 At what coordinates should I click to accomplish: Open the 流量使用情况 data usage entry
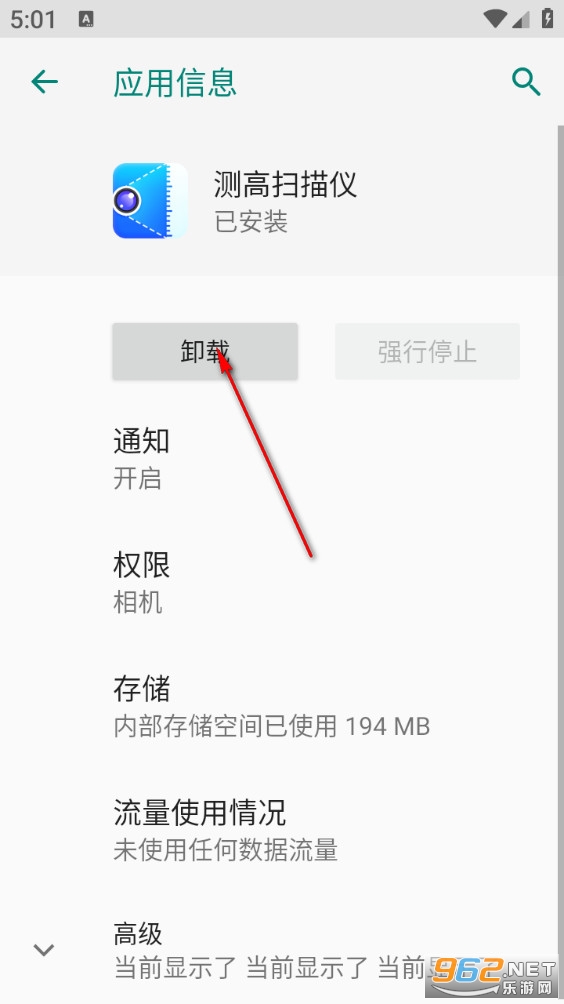(x=282, y=830)
